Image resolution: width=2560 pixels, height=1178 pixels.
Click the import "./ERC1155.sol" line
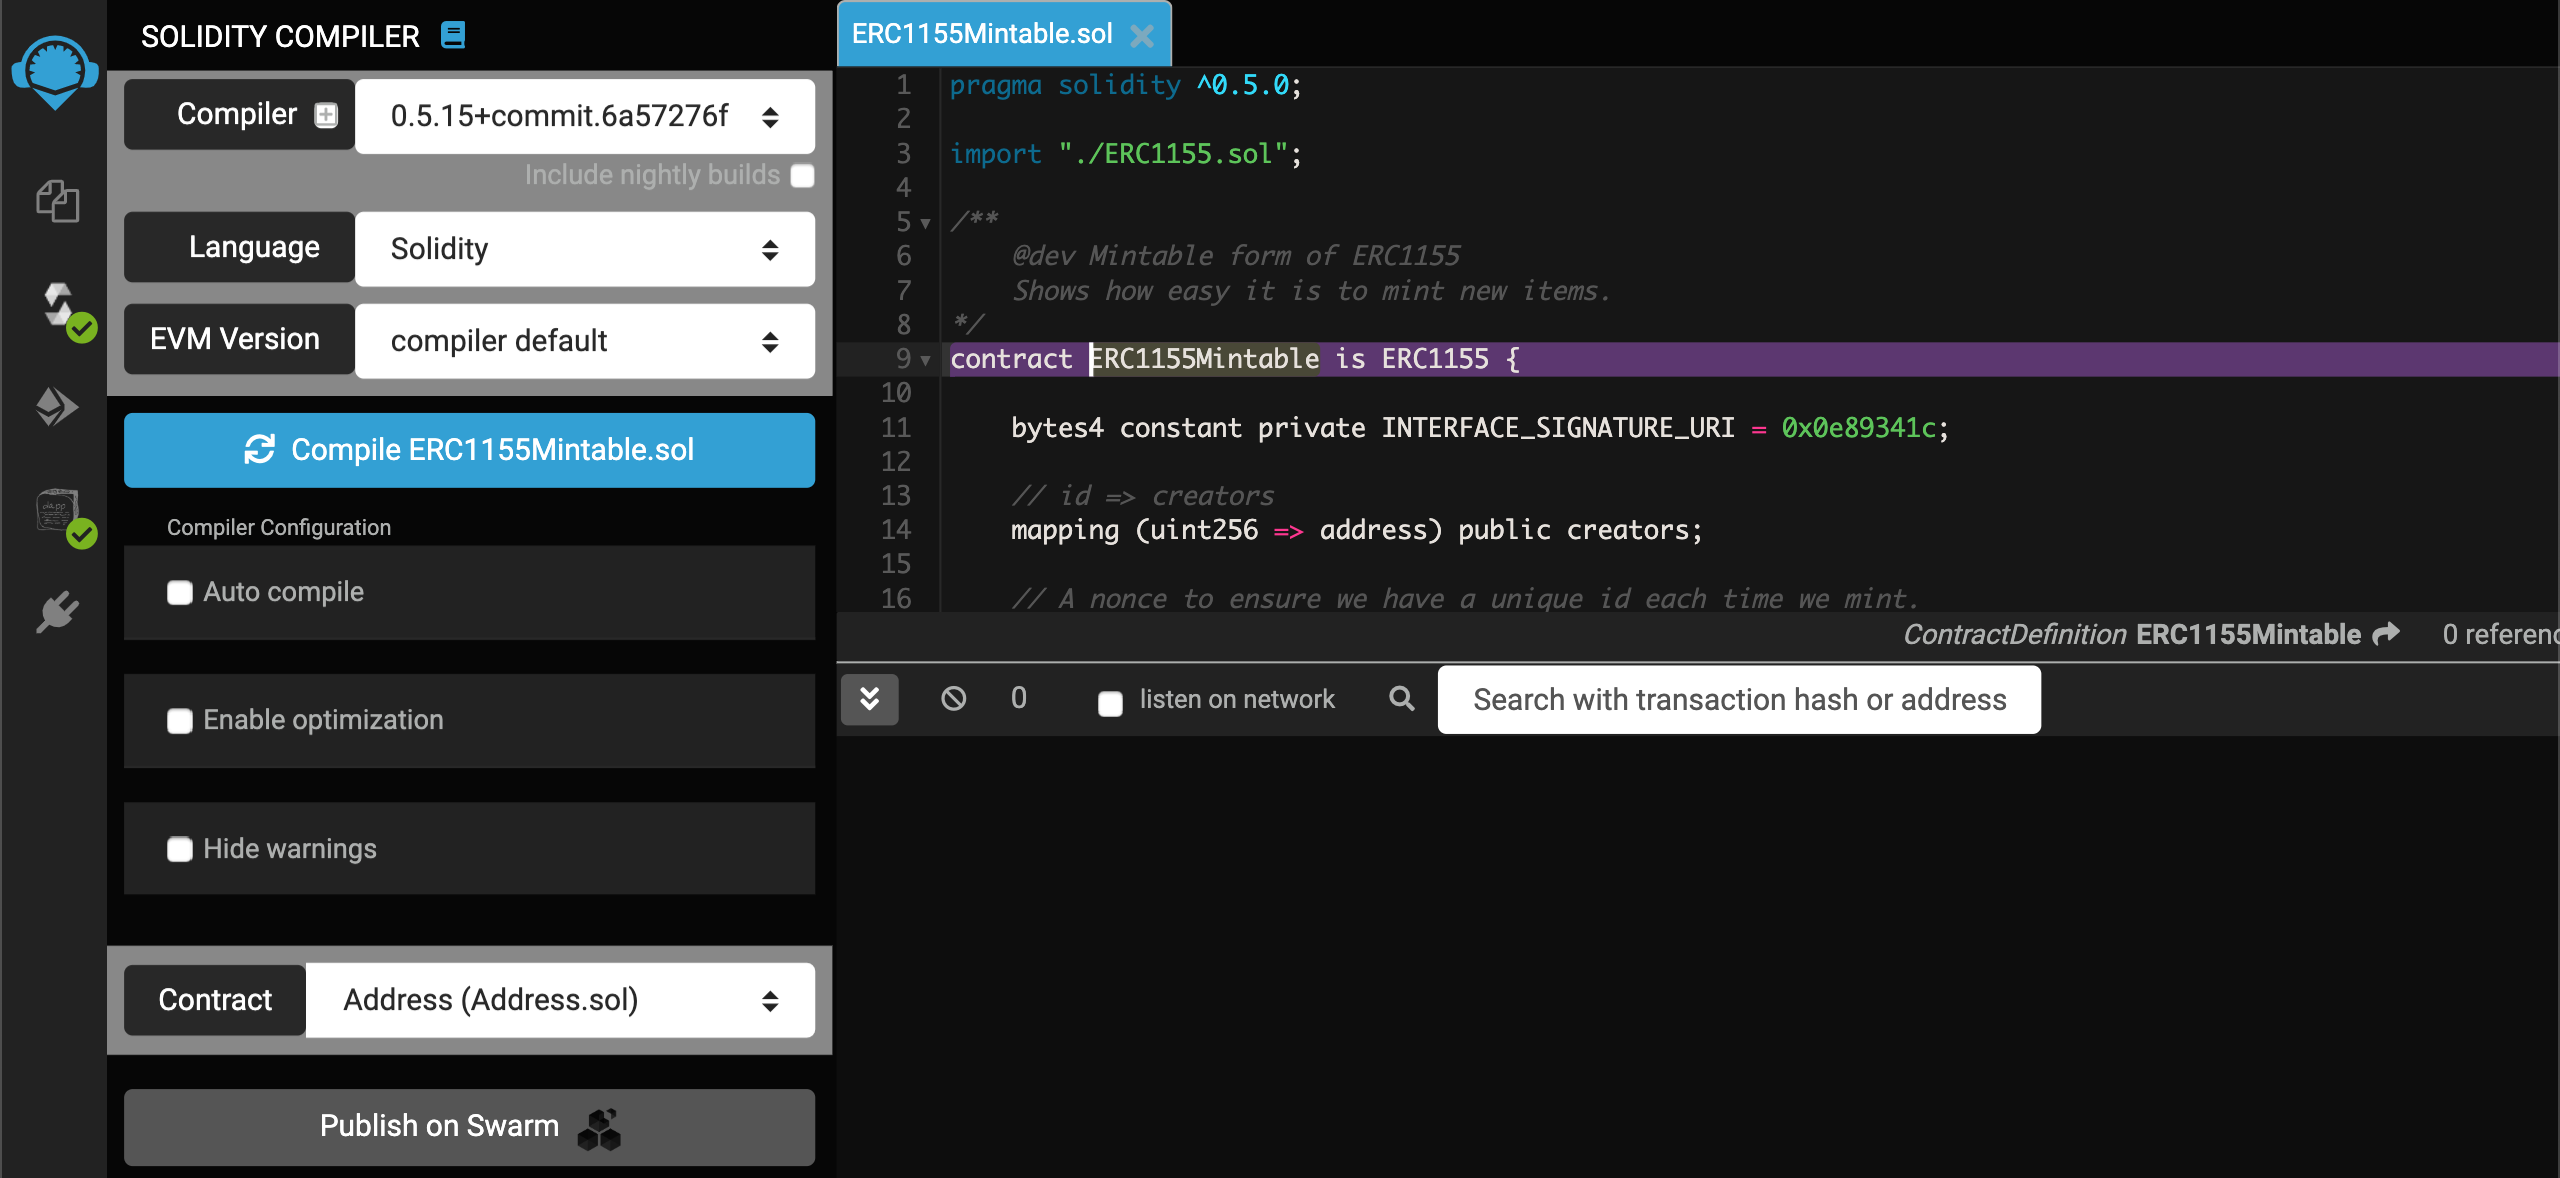[1126, 153]
